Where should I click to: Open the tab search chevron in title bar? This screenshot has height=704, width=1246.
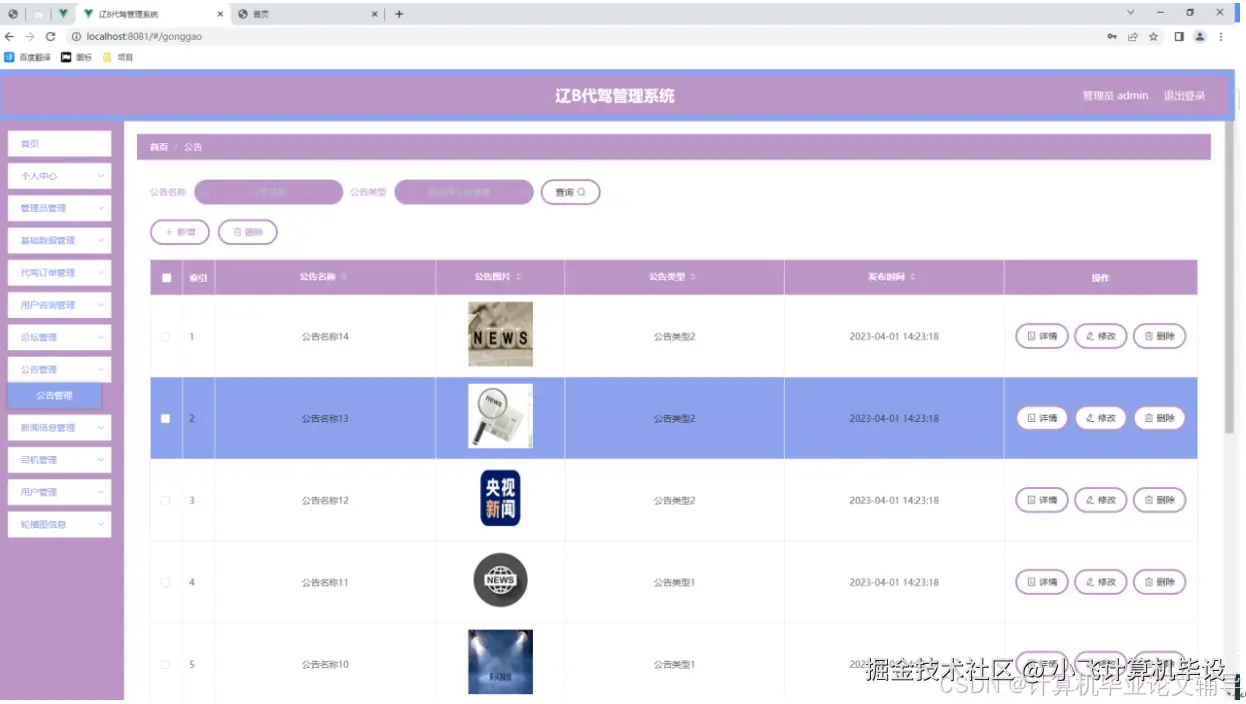[x=1131, y=13]
